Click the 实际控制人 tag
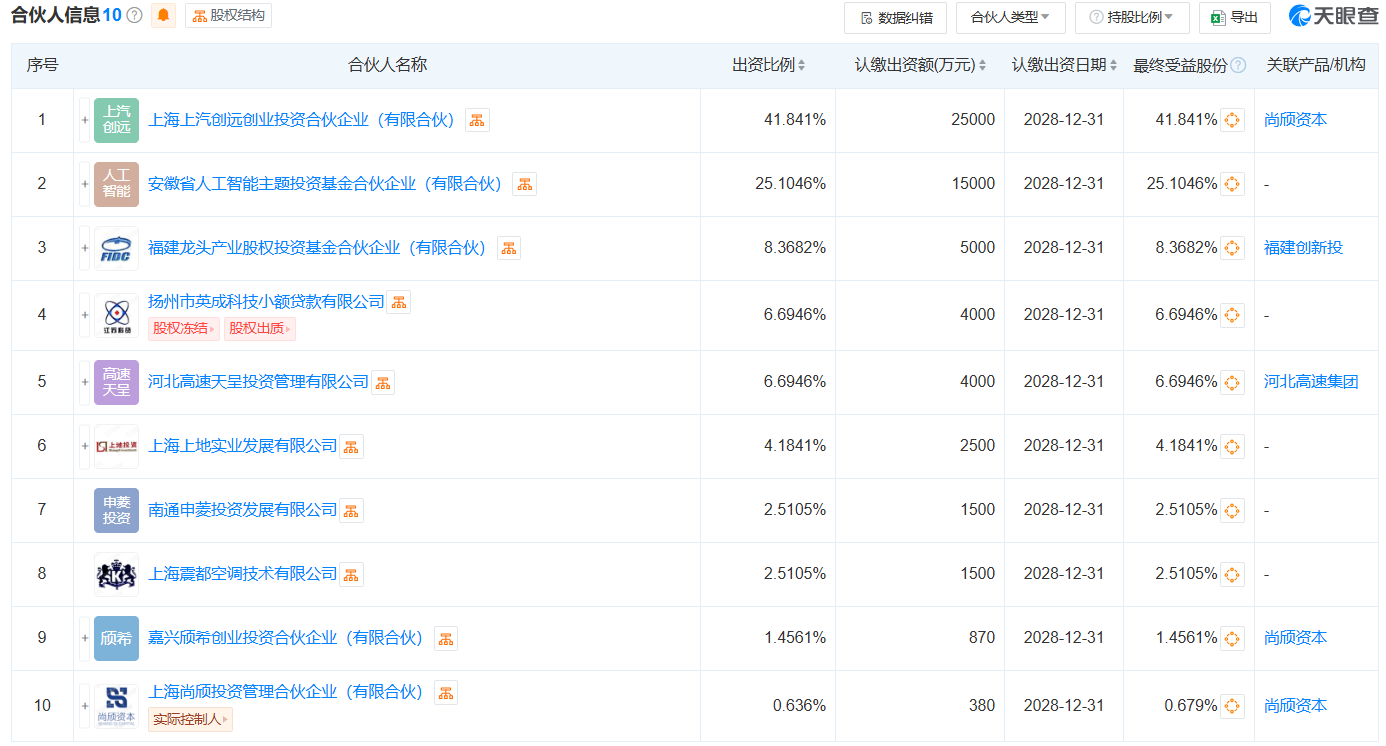The width and height of the screenshot is (1386, 746). tap(190, 719)
